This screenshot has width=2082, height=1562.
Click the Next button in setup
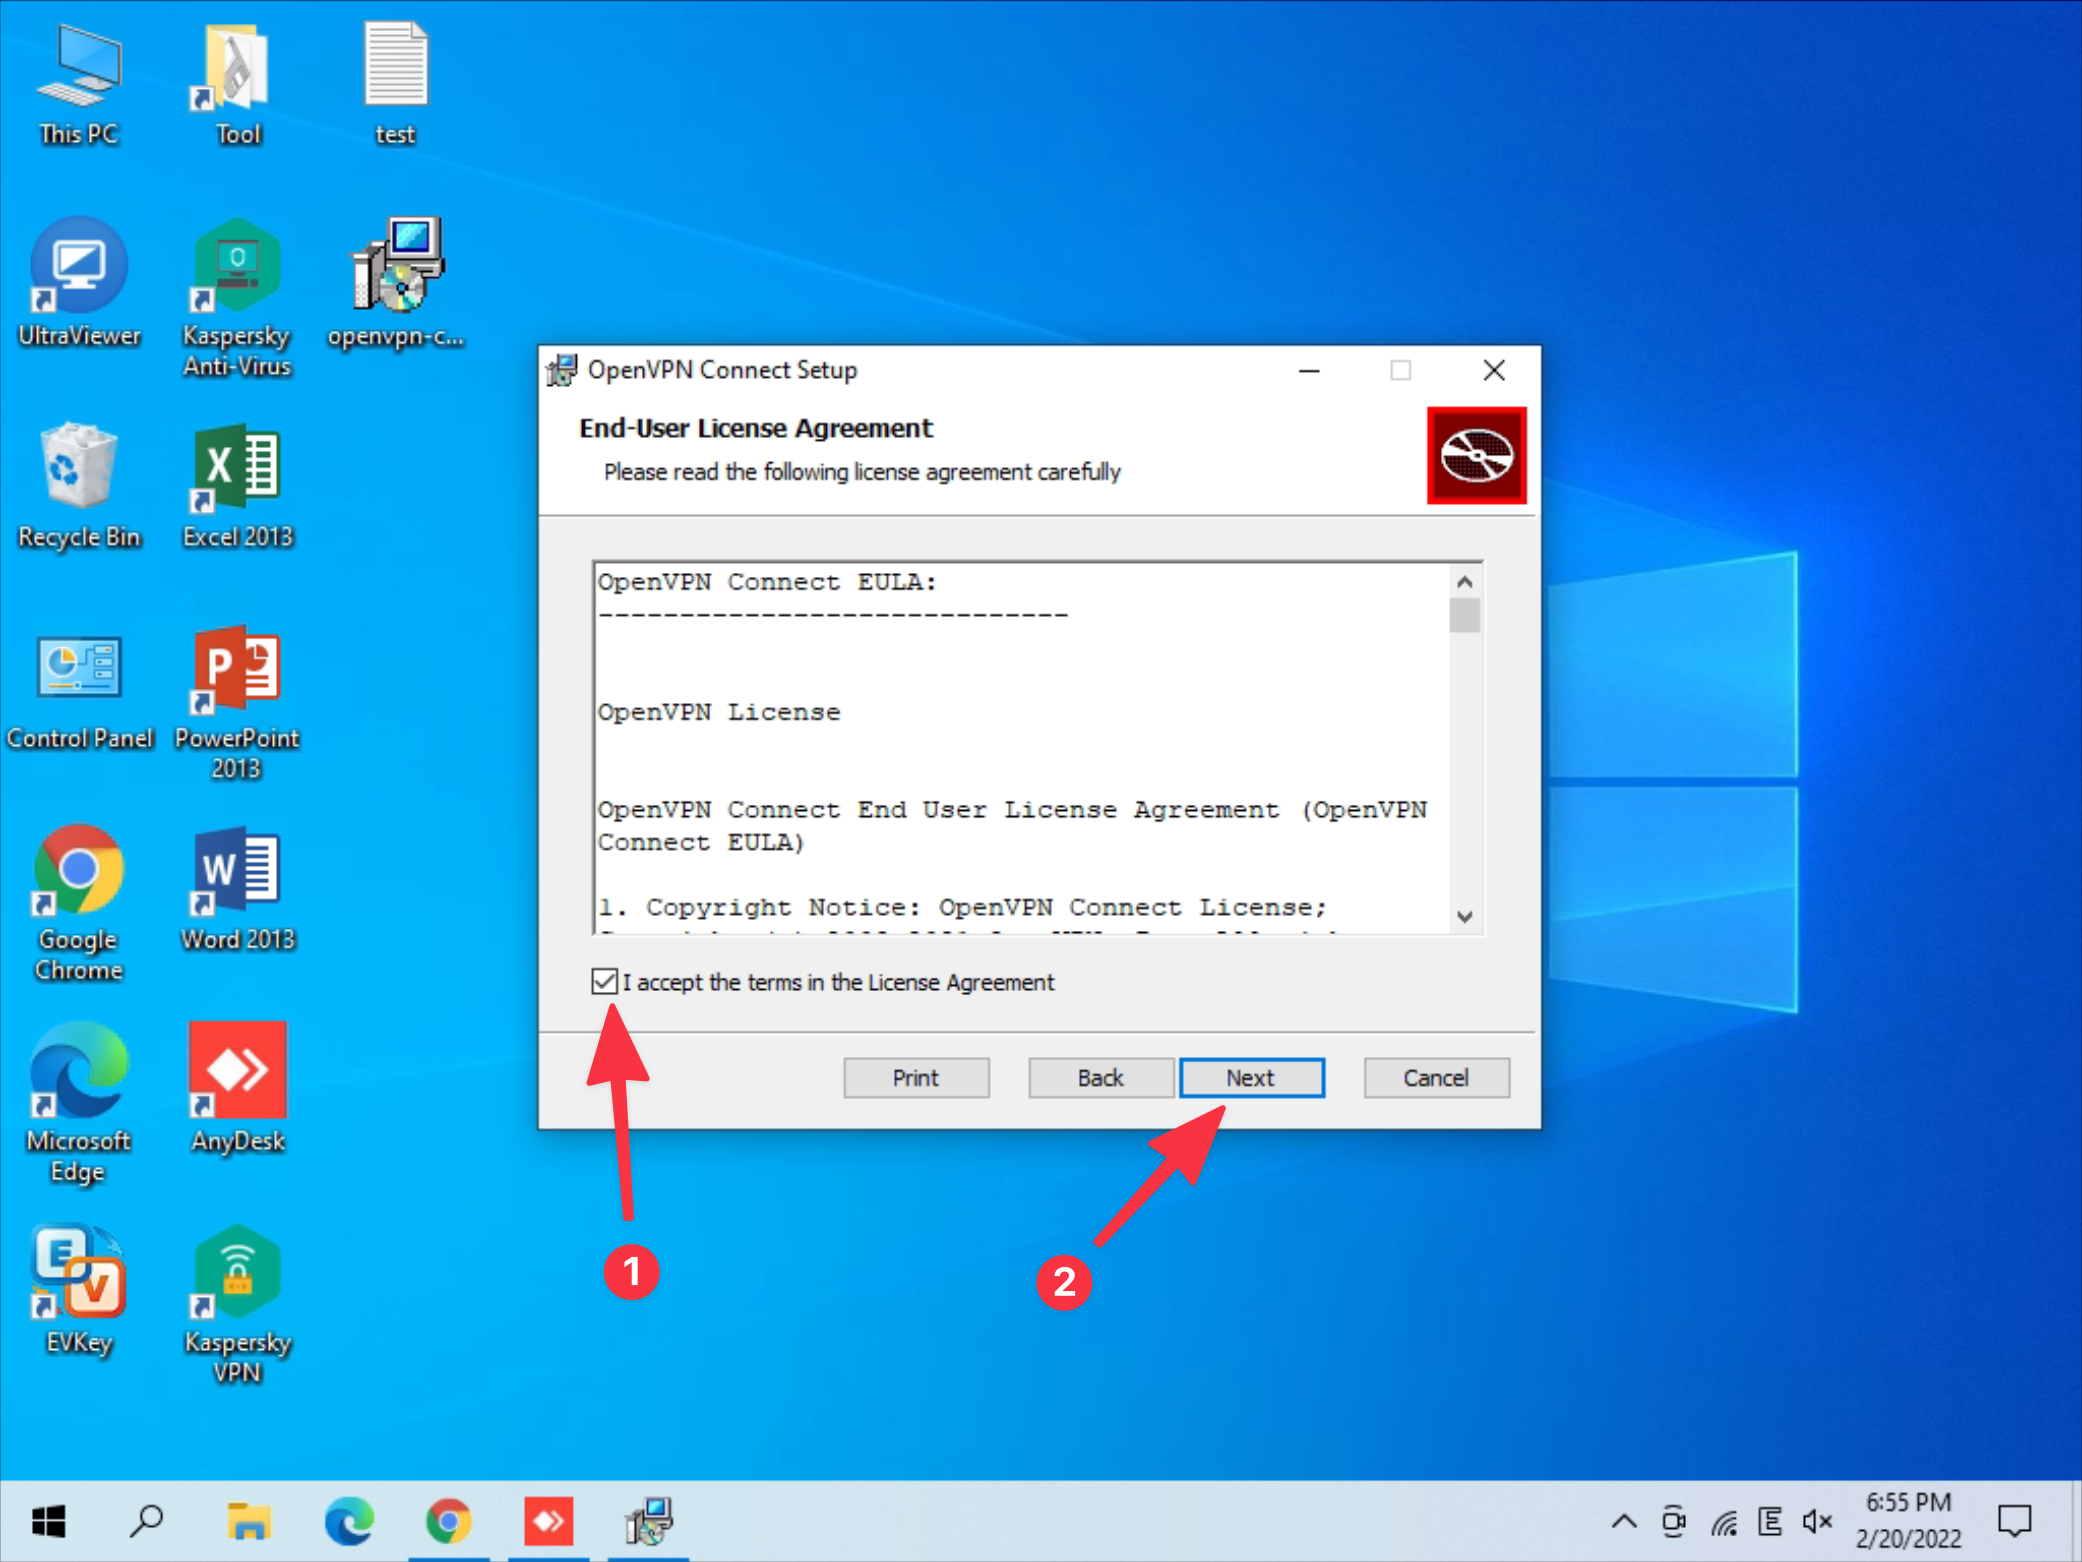[x=1251, y=1077]
